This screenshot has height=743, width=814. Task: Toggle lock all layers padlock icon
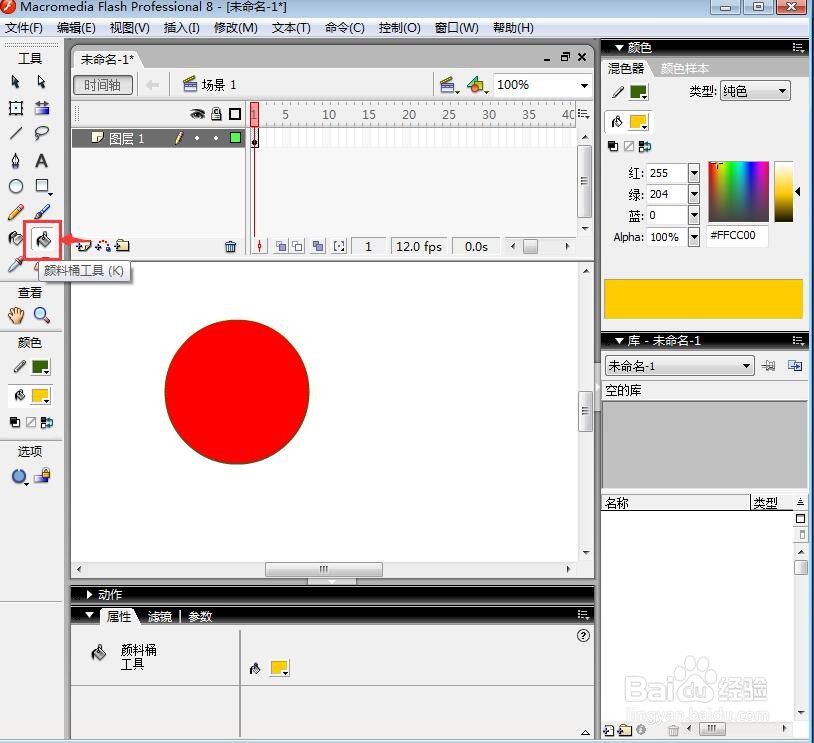pos(216,114)
